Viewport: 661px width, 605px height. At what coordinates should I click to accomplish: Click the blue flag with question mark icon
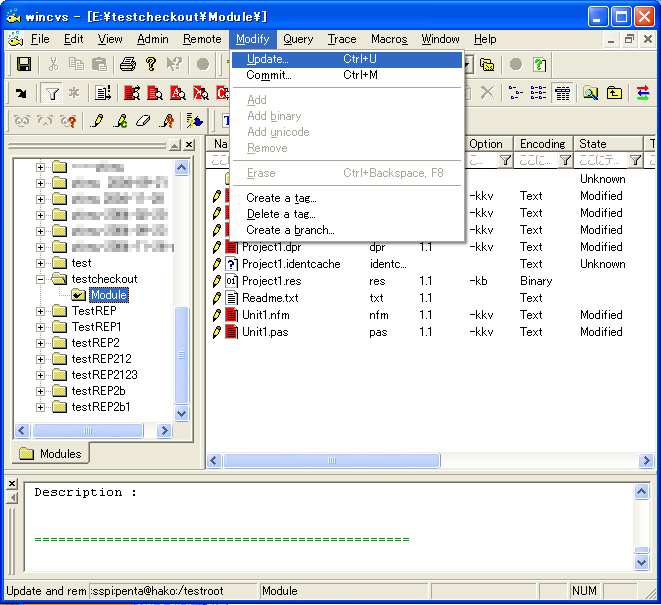click(194, 121)
